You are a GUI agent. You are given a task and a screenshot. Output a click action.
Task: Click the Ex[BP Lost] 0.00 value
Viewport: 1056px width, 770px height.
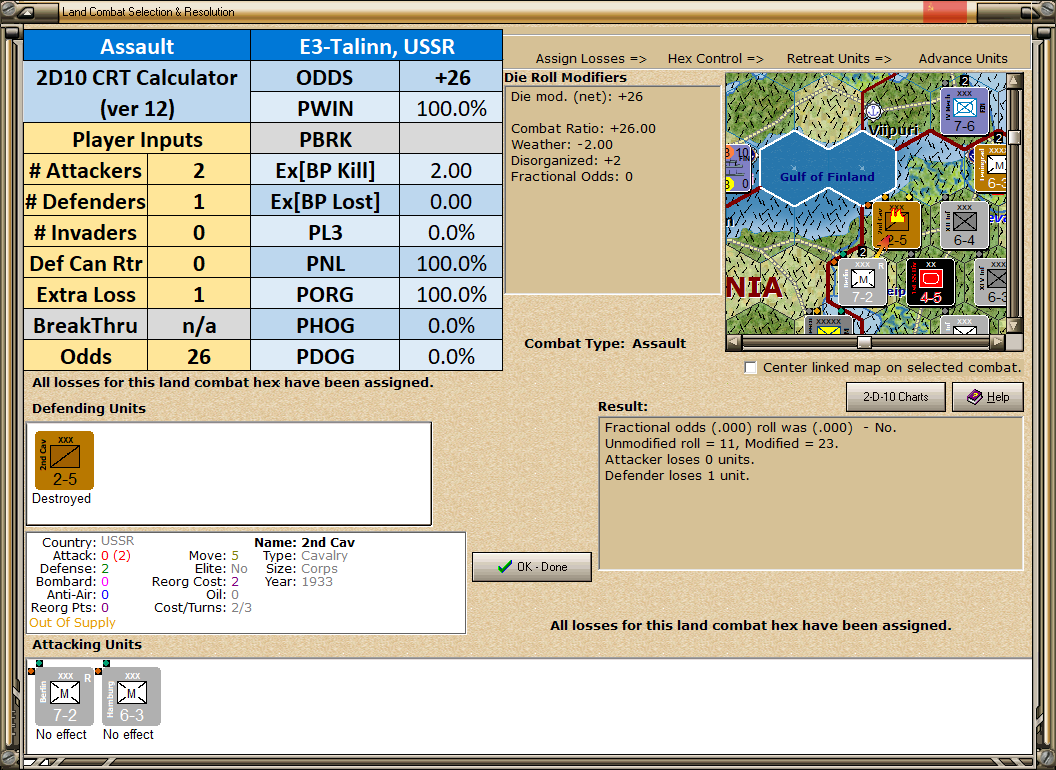pyautogui.click(x=451, y=201)
